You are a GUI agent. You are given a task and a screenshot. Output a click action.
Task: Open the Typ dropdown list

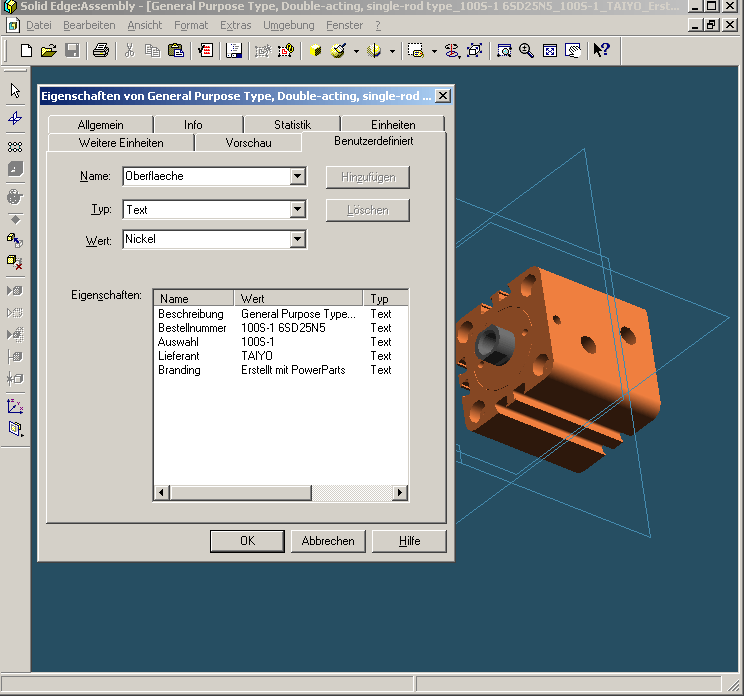coord(297,210)
